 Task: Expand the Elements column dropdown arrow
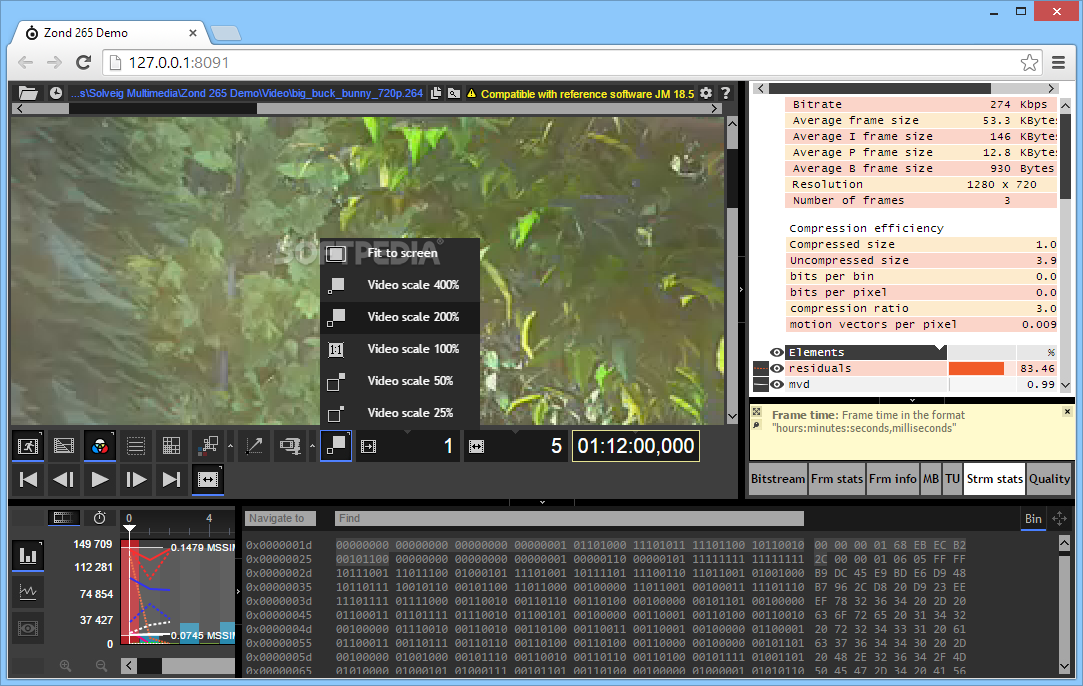[x=940, y=347]
